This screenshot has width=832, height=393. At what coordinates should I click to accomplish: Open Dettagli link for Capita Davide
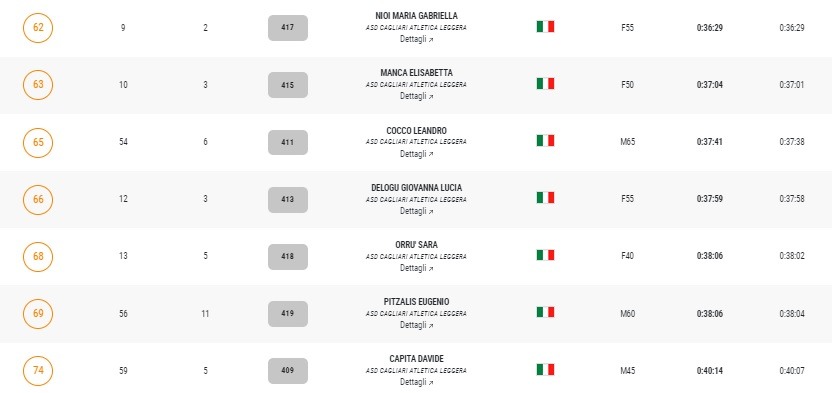[417, 382]
